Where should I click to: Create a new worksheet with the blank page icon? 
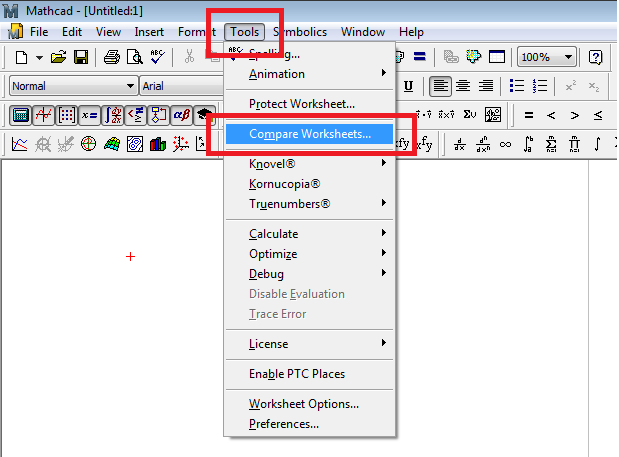pyautogui.click(x=21, y=58)
